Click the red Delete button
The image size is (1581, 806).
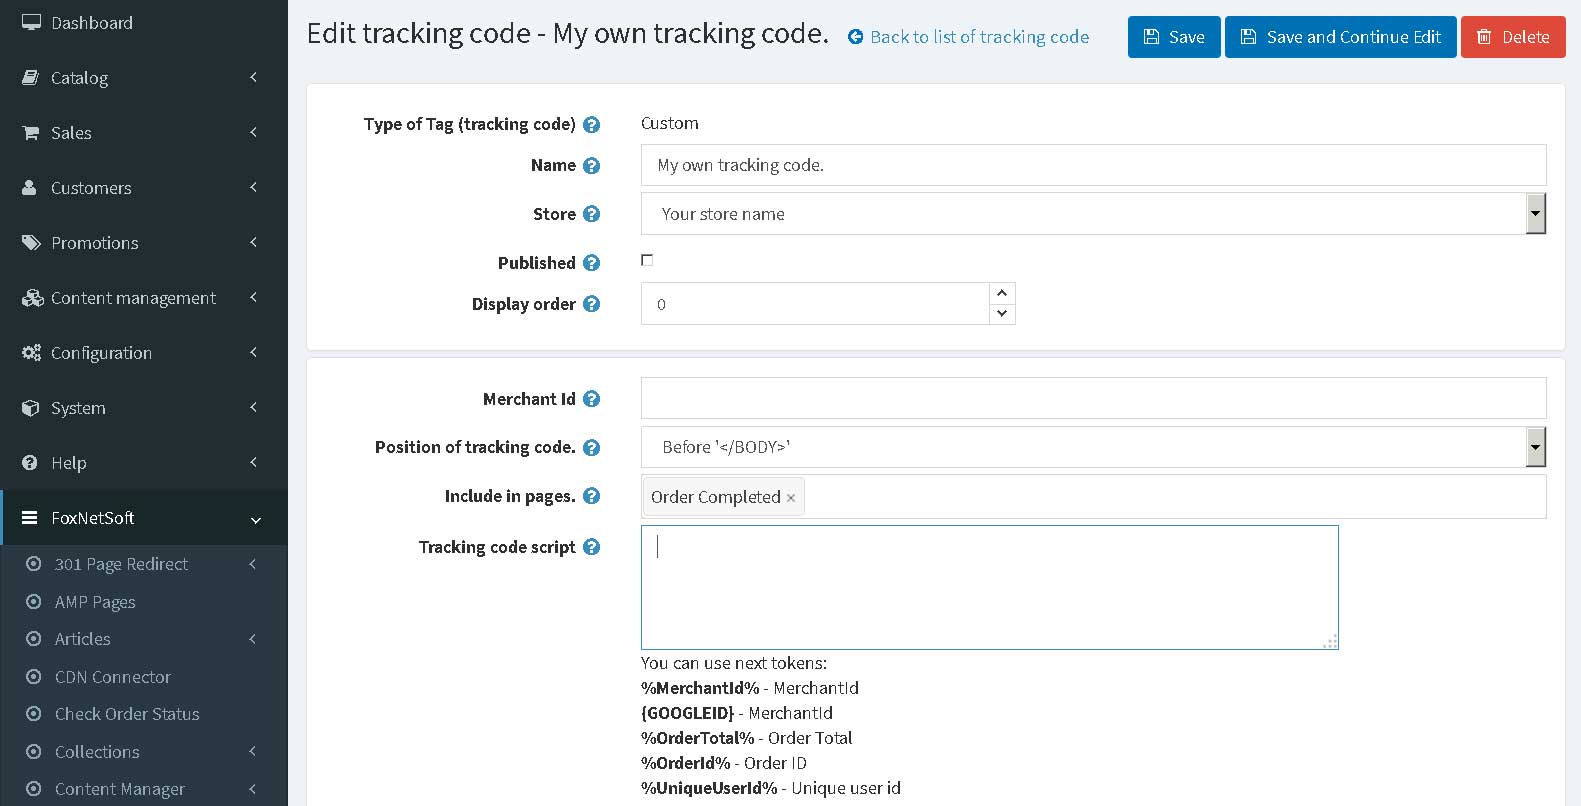[x=1513, y=37]
